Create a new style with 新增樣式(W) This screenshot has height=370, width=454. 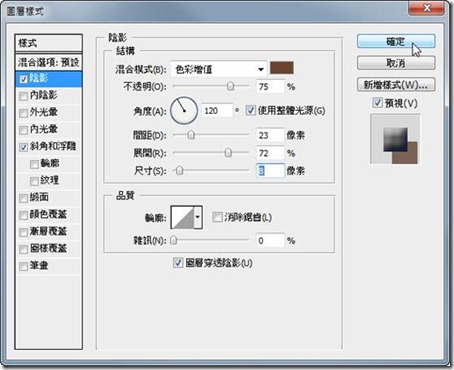396,85
